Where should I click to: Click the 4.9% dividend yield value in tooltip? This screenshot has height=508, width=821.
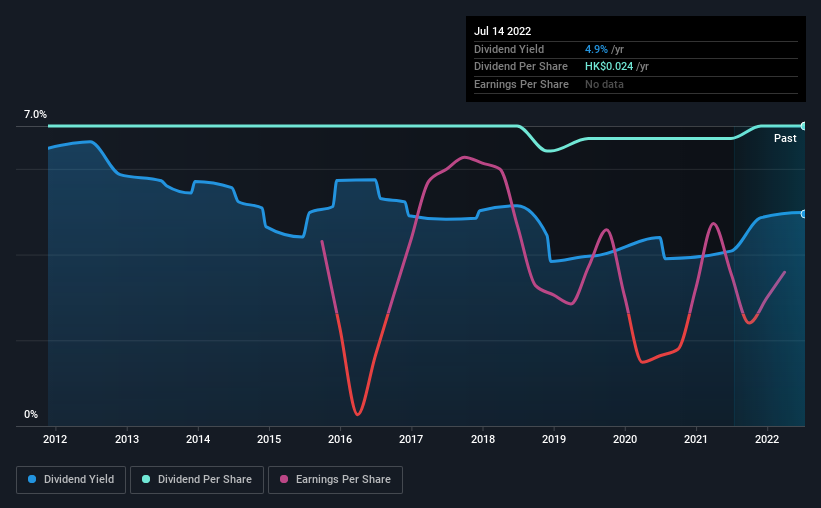[596, 49]
